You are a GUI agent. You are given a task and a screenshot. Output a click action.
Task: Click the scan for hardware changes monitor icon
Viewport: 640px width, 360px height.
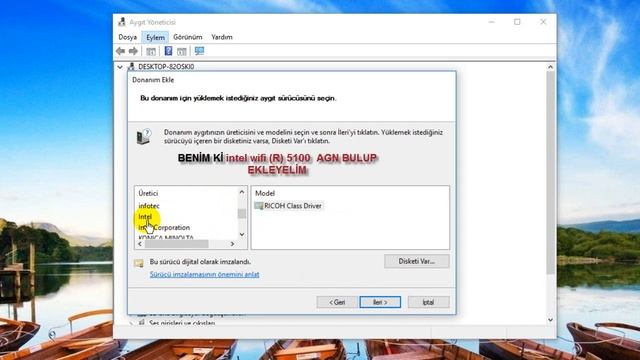pos(199,51)
